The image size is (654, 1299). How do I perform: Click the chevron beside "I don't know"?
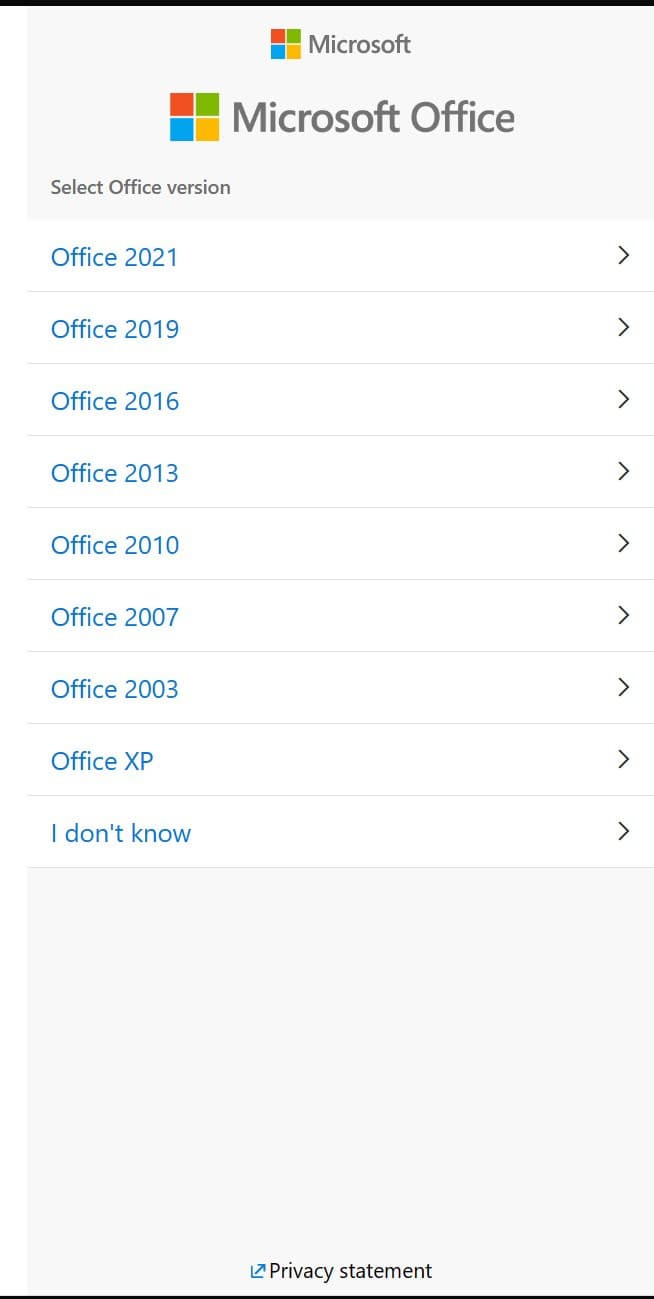[x=624, y=832]
